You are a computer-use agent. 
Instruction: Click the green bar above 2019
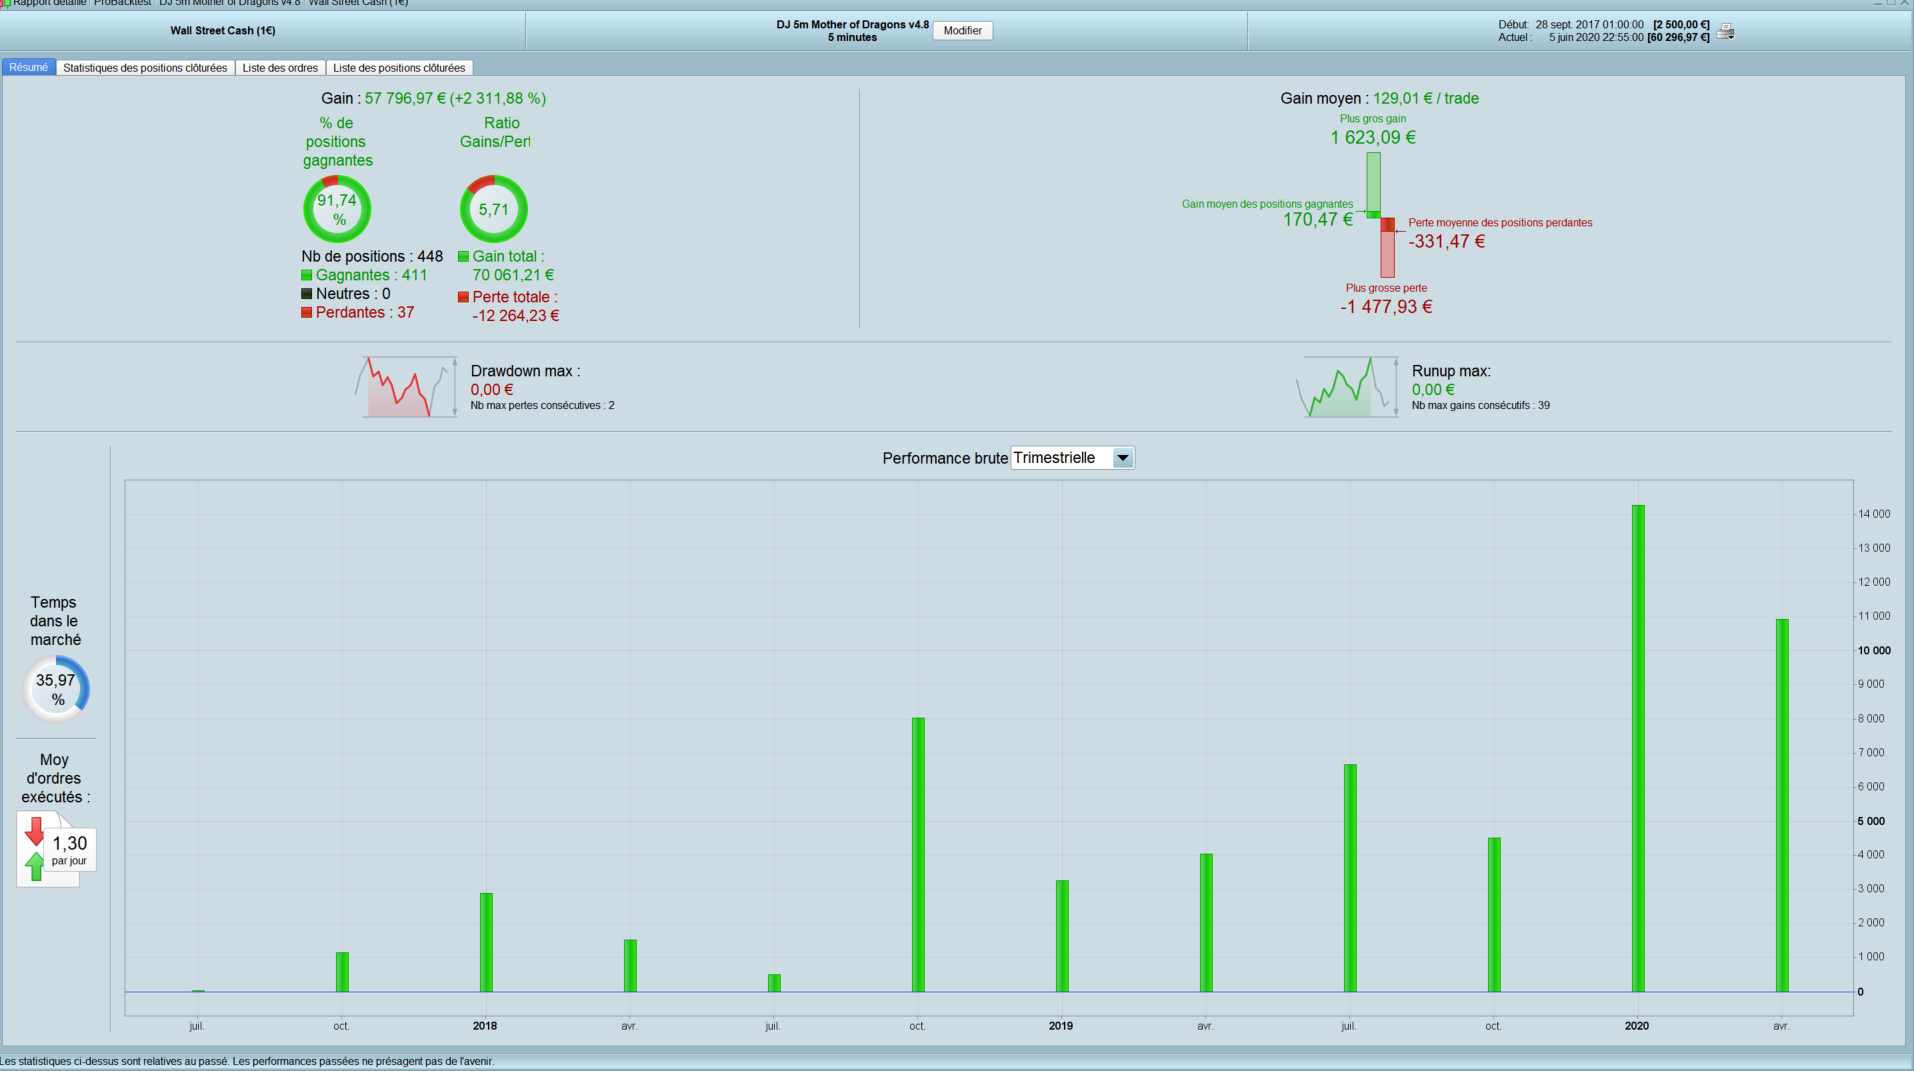click(x=1062, y=936)
